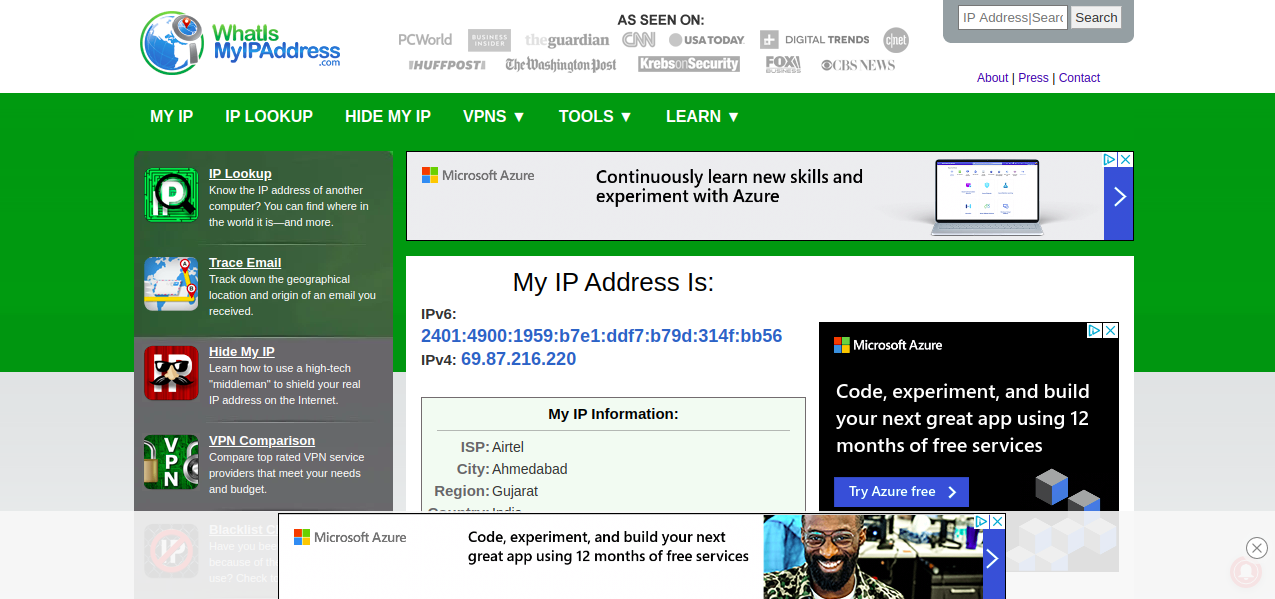
Task: Click the Hide My IP sidebar heading
Action: pyautogui.click(x=242, y=352)
